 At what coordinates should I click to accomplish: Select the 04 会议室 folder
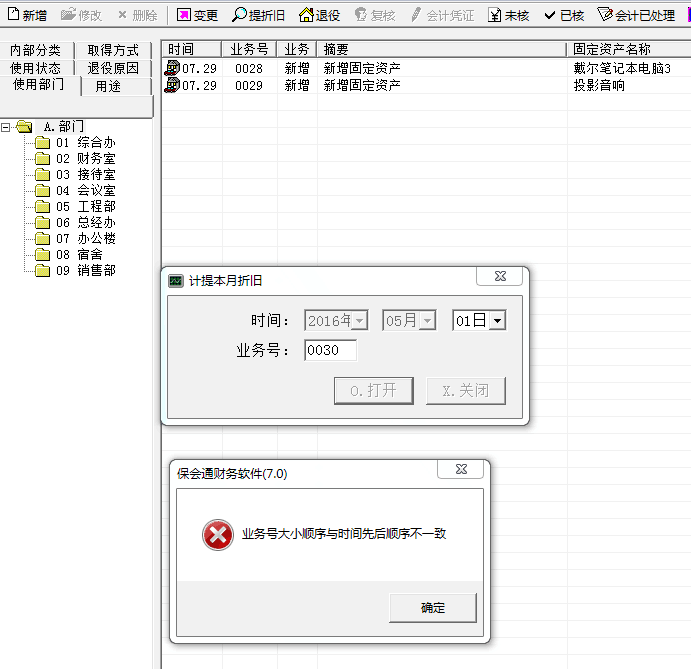(x=76, y=190)
